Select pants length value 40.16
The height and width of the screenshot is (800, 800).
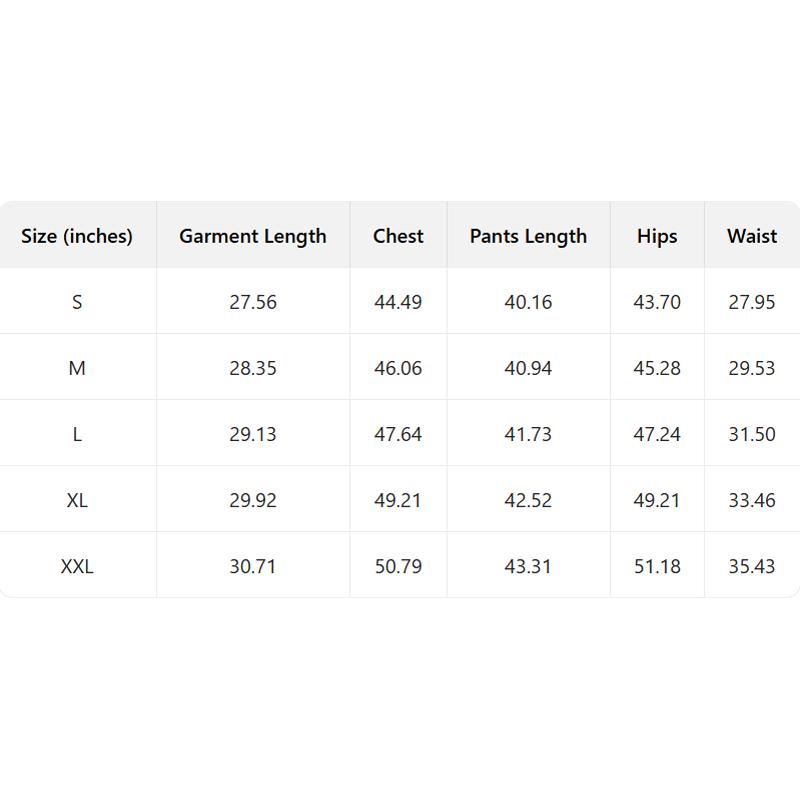point(528,302)
